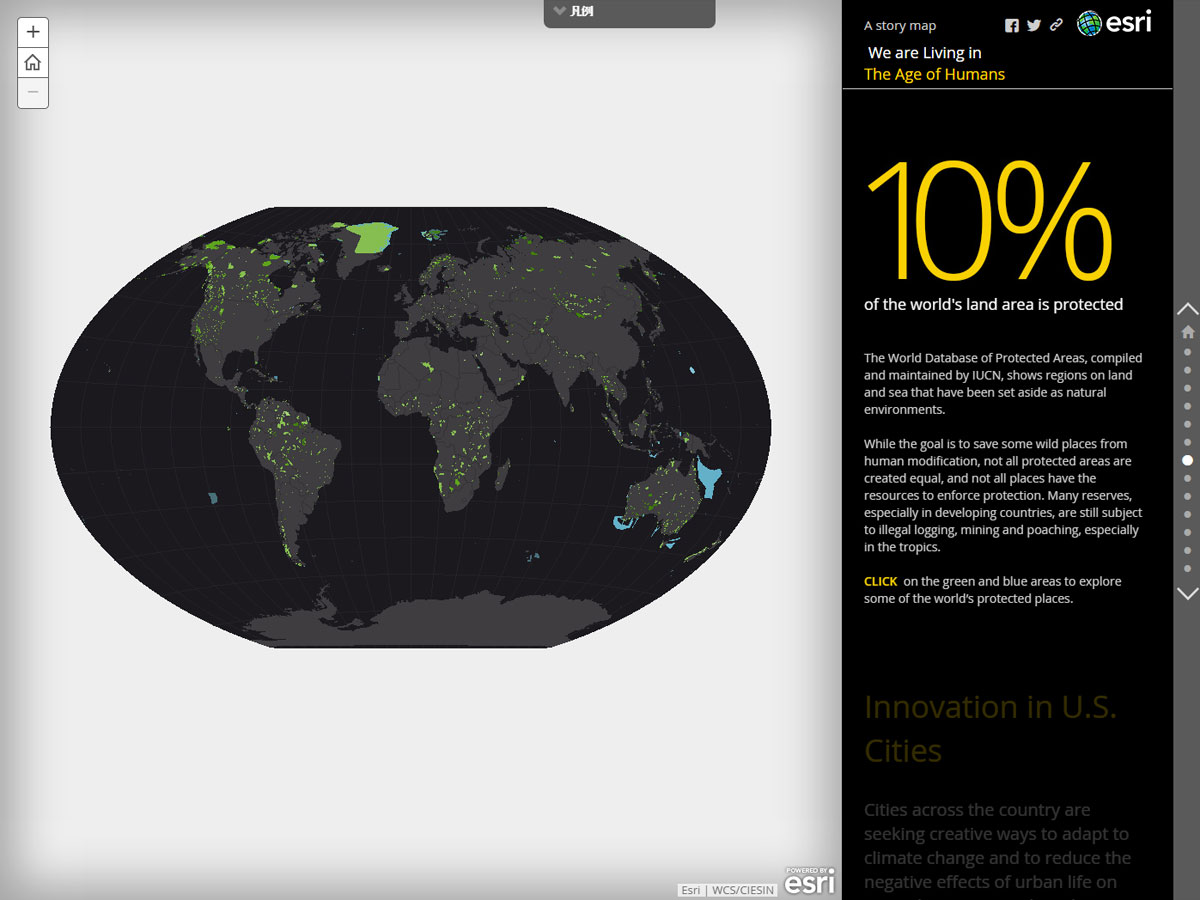Click the WCS/CIESIN attribution text

(742, 890)
